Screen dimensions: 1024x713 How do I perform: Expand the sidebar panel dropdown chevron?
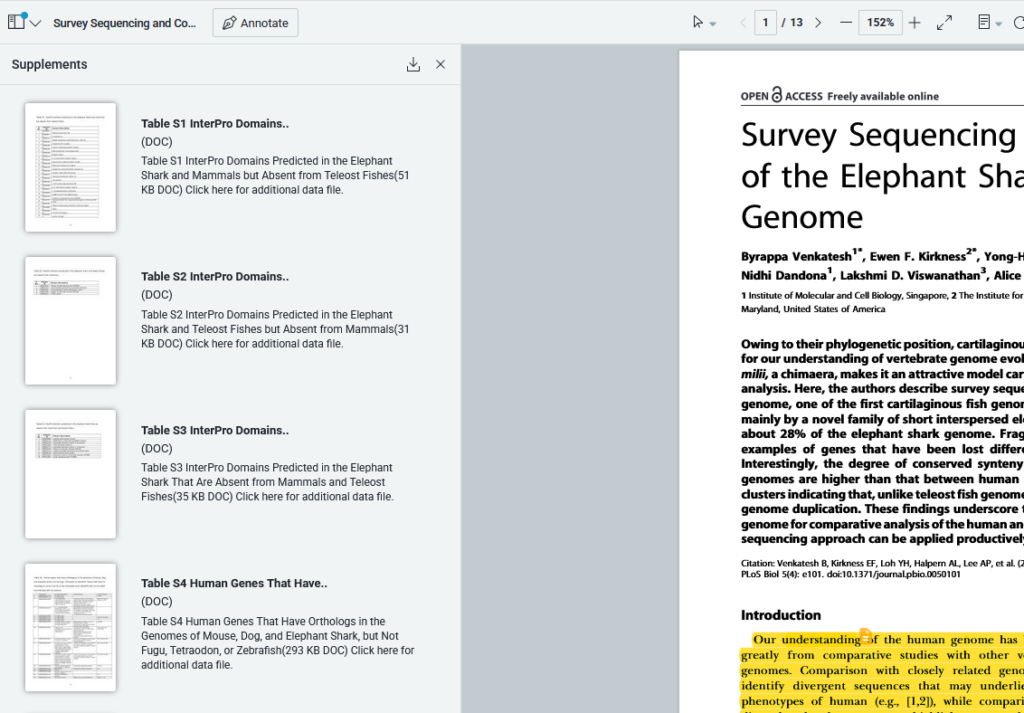pyautogui.click(x=36, y=23)
